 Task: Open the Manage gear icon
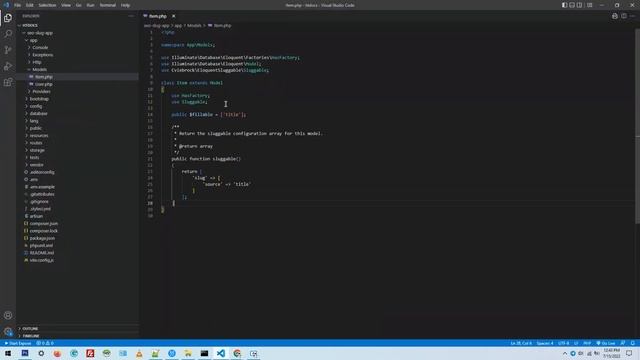pyautogui.click(x=8, y=331)
